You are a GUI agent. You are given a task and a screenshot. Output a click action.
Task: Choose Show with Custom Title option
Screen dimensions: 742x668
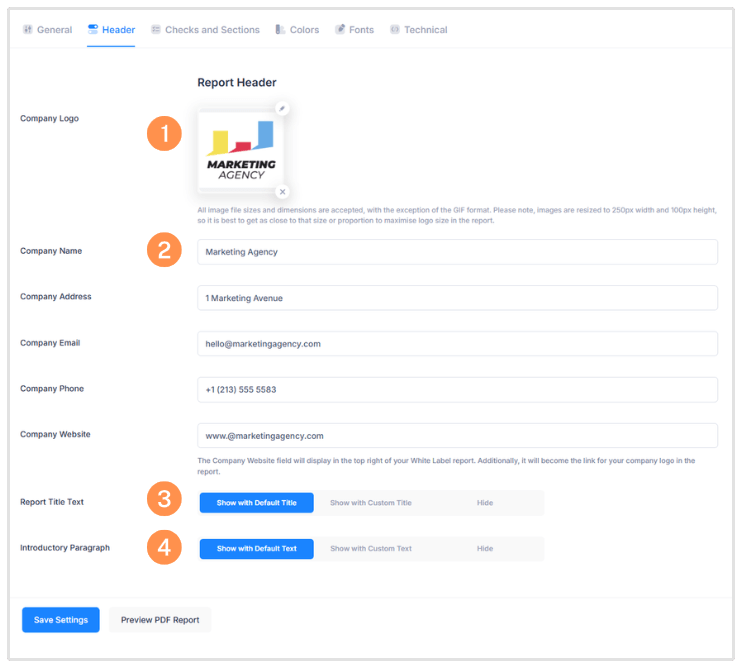(x=370, y=503)
